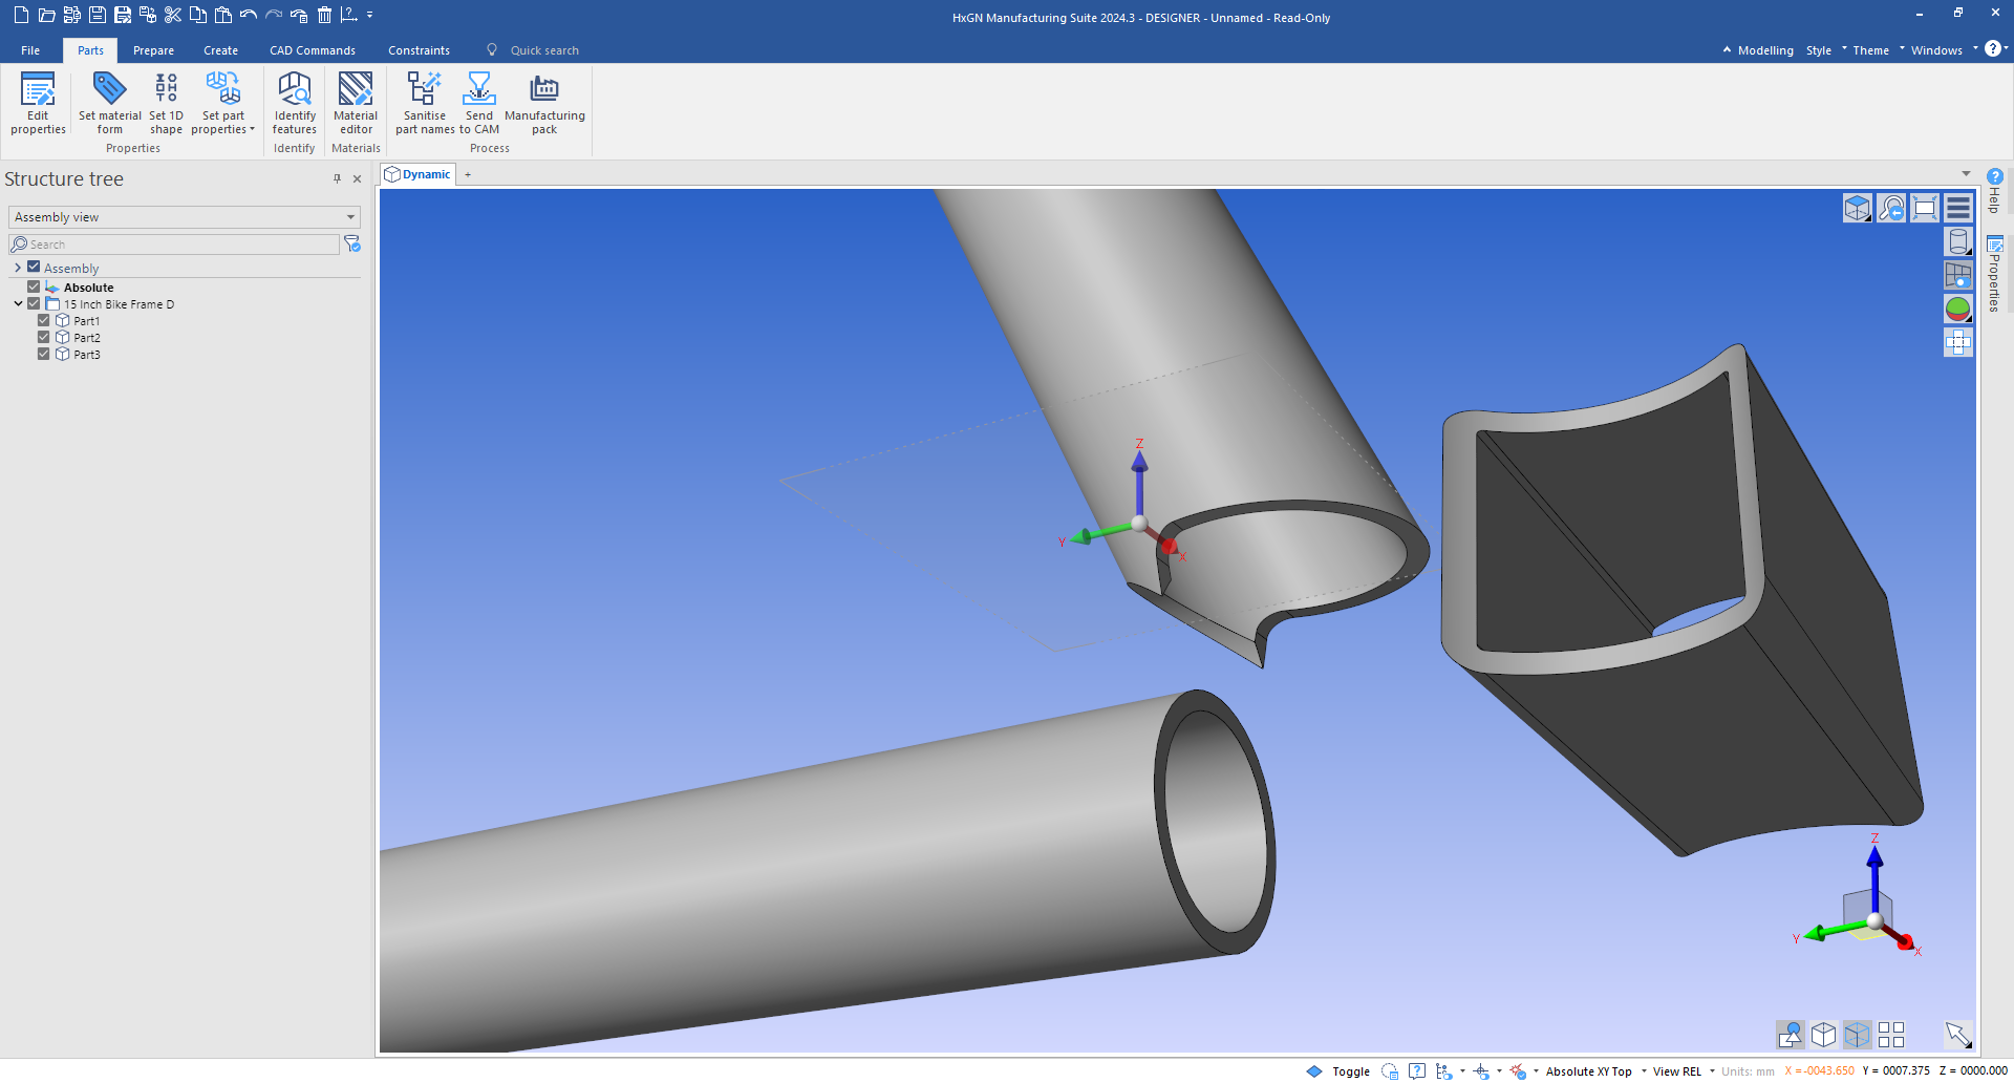Select the Dynamic view tab
The width and height of the screenshot is (2014, 1083).
(418, 174)
